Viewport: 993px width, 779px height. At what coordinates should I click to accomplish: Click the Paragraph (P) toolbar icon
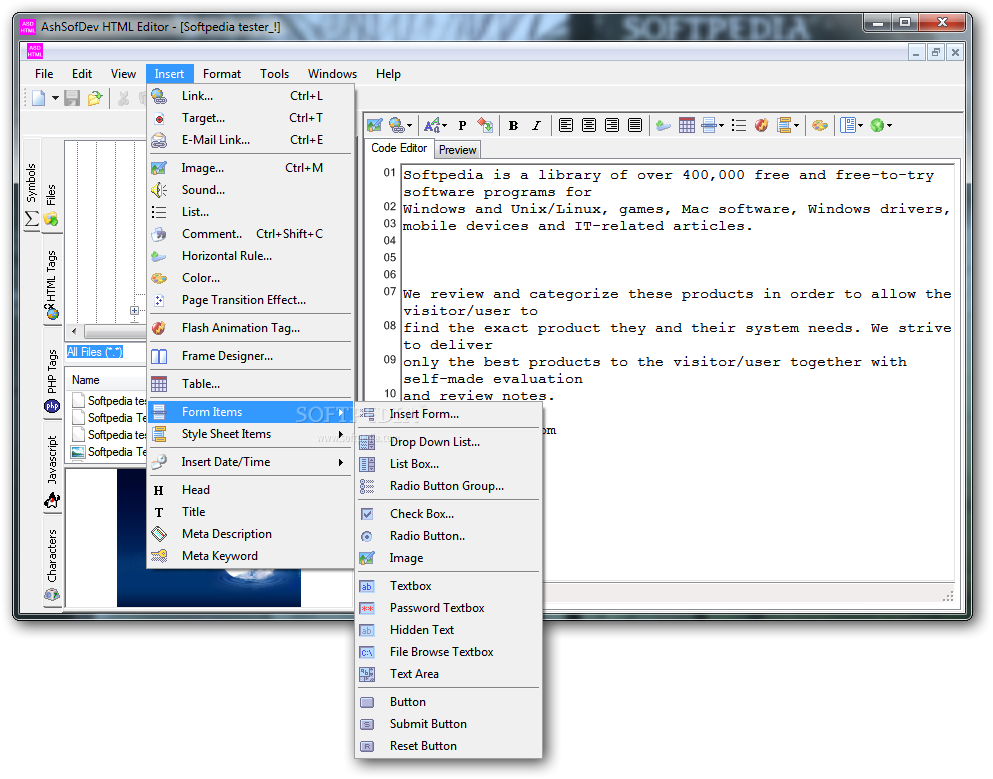point(462,125)
